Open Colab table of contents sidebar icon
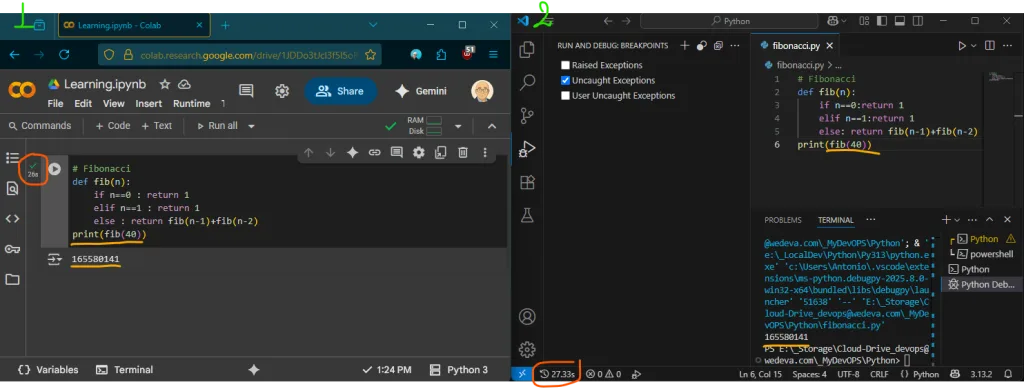 pos(12,157)
